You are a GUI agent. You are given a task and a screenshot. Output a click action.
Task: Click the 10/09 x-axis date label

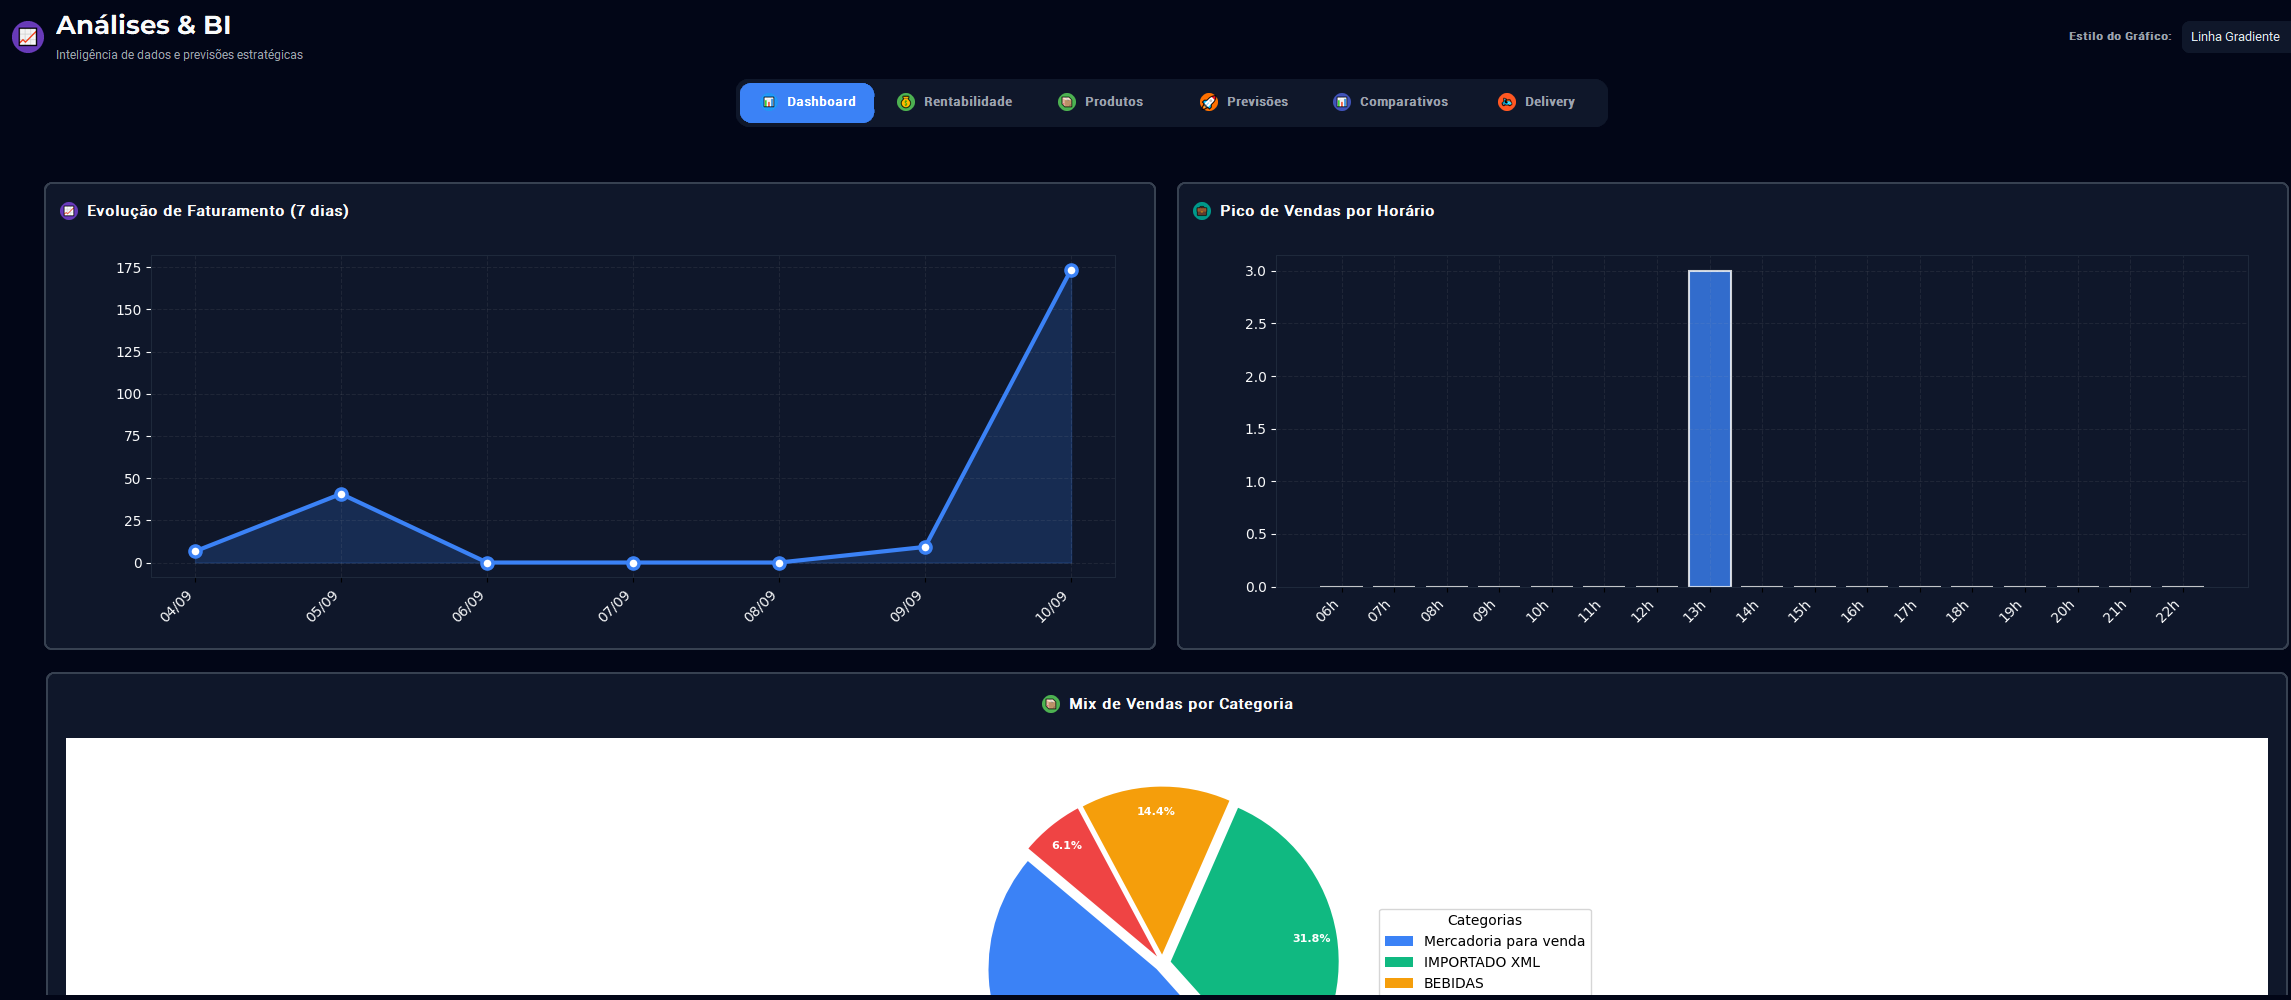[x=1052, y=607]
